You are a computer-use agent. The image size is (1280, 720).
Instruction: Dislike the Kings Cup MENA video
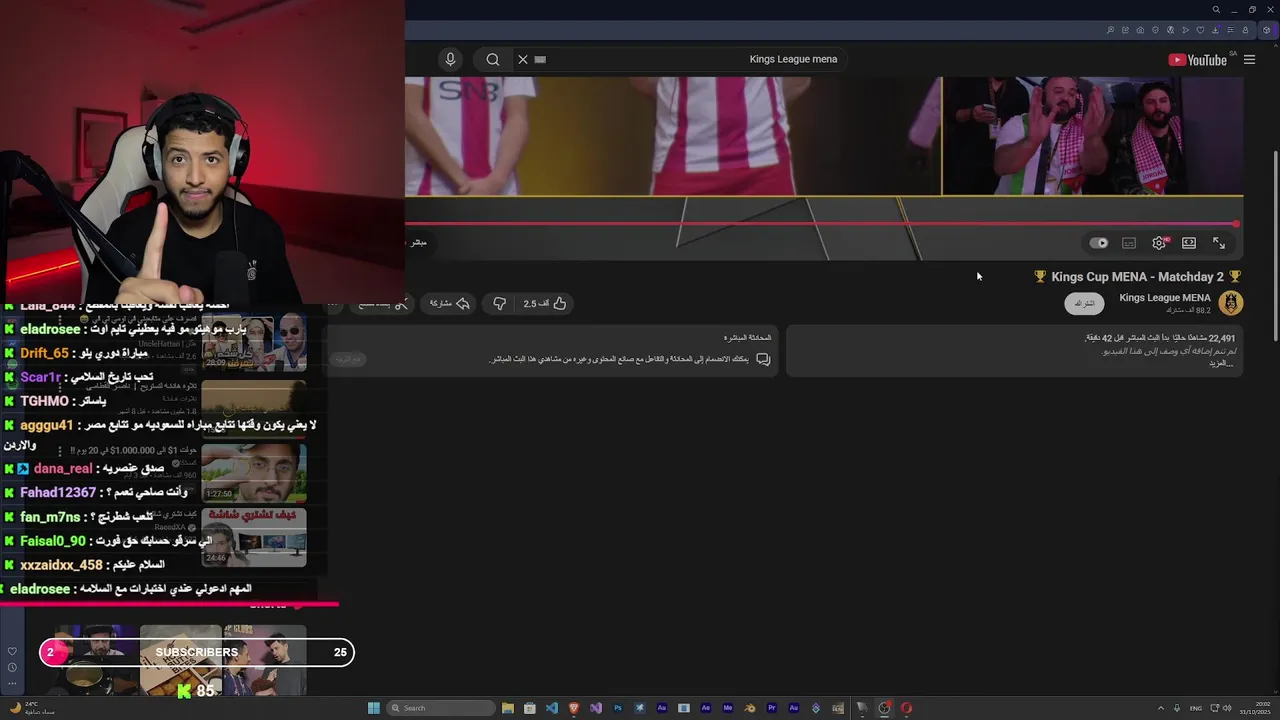pos(499,303)
